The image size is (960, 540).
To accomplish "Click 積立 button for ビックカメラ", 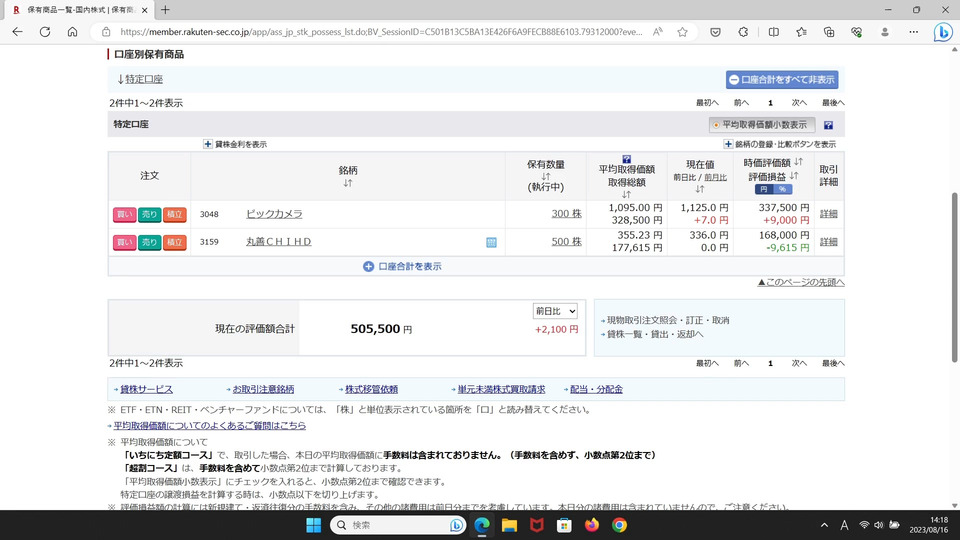I will pos(174,214).
